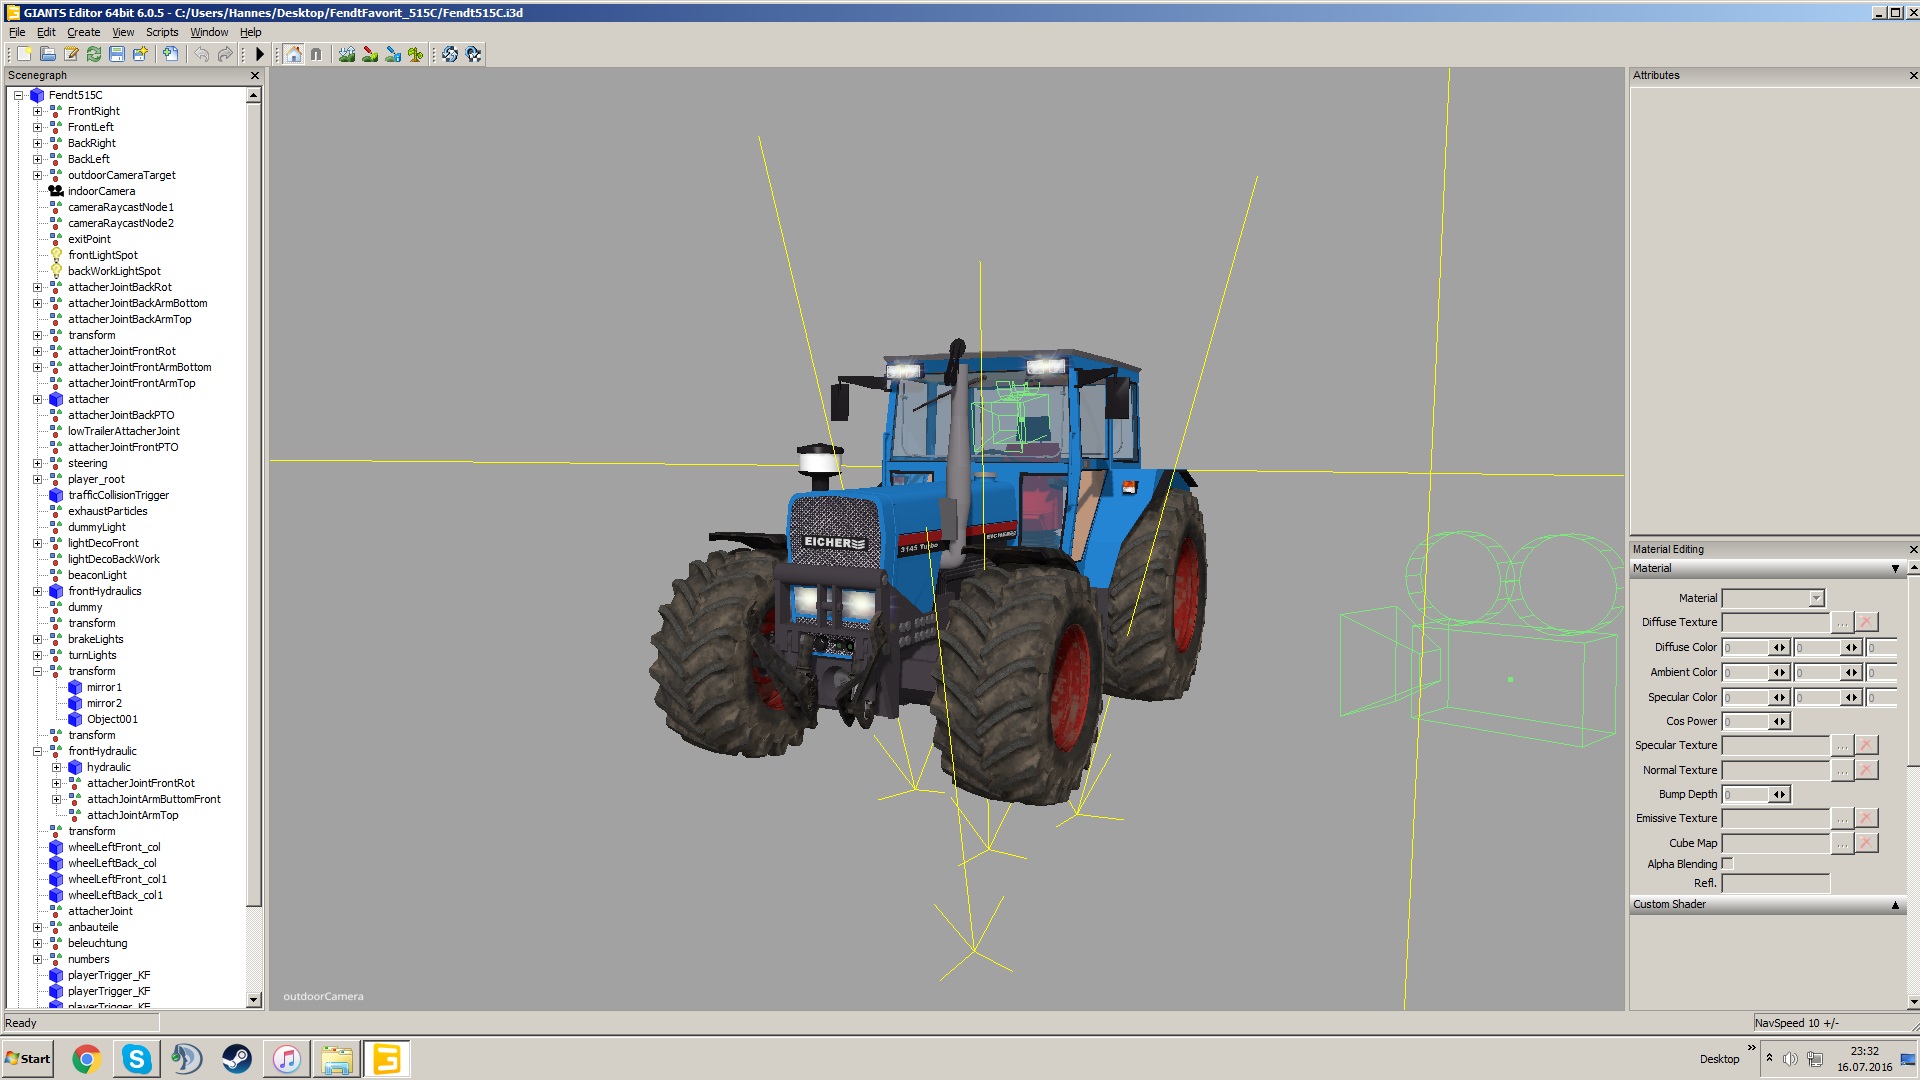Click Diffuse Texture browse button
This screenshot has width=1920, height=1080.
1841,622
